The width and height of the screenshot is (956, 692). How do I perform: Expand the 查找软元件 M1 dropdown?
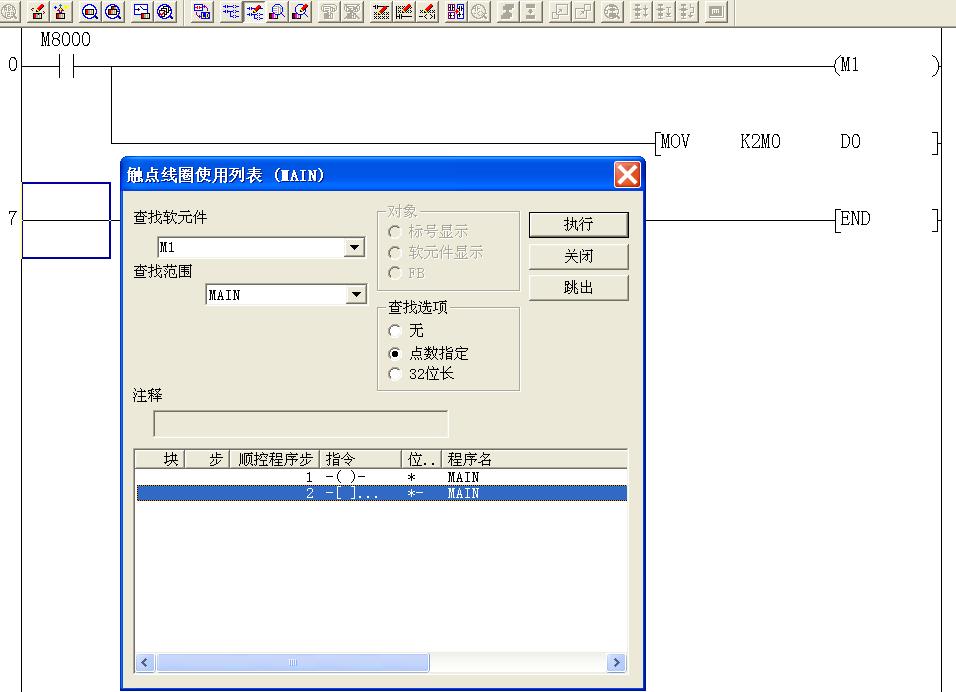[354, 247]
